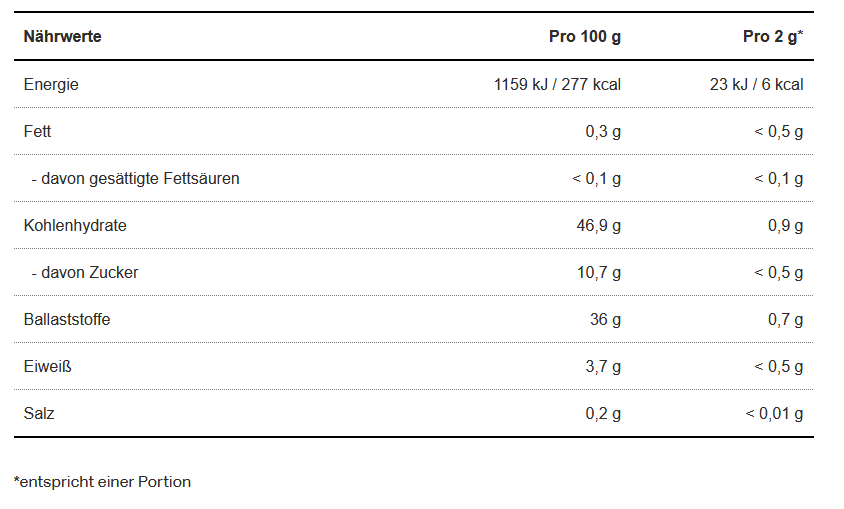Click the 36 g fiber value
The image size is (844, 509).
click(605, 319)
